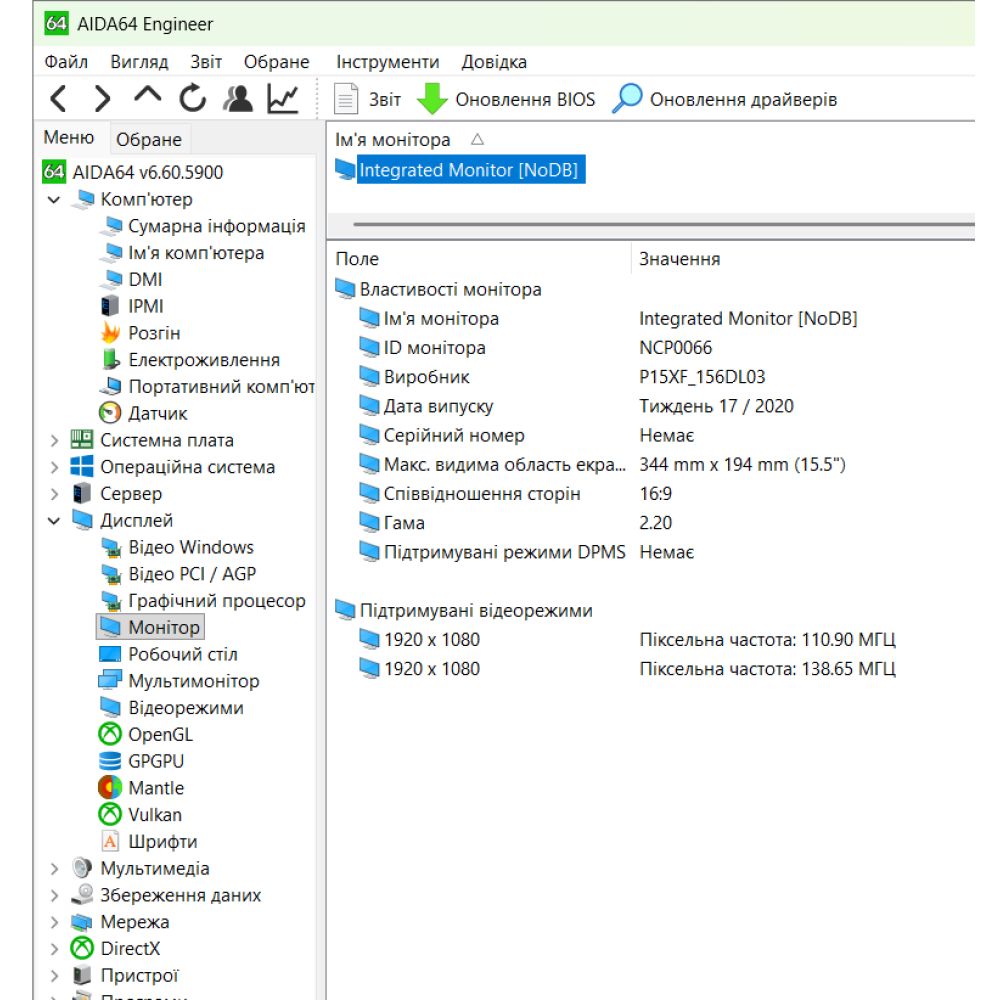Refresh using the circular arrow icon
The image size is (1000, 1000).
[192, 99]
